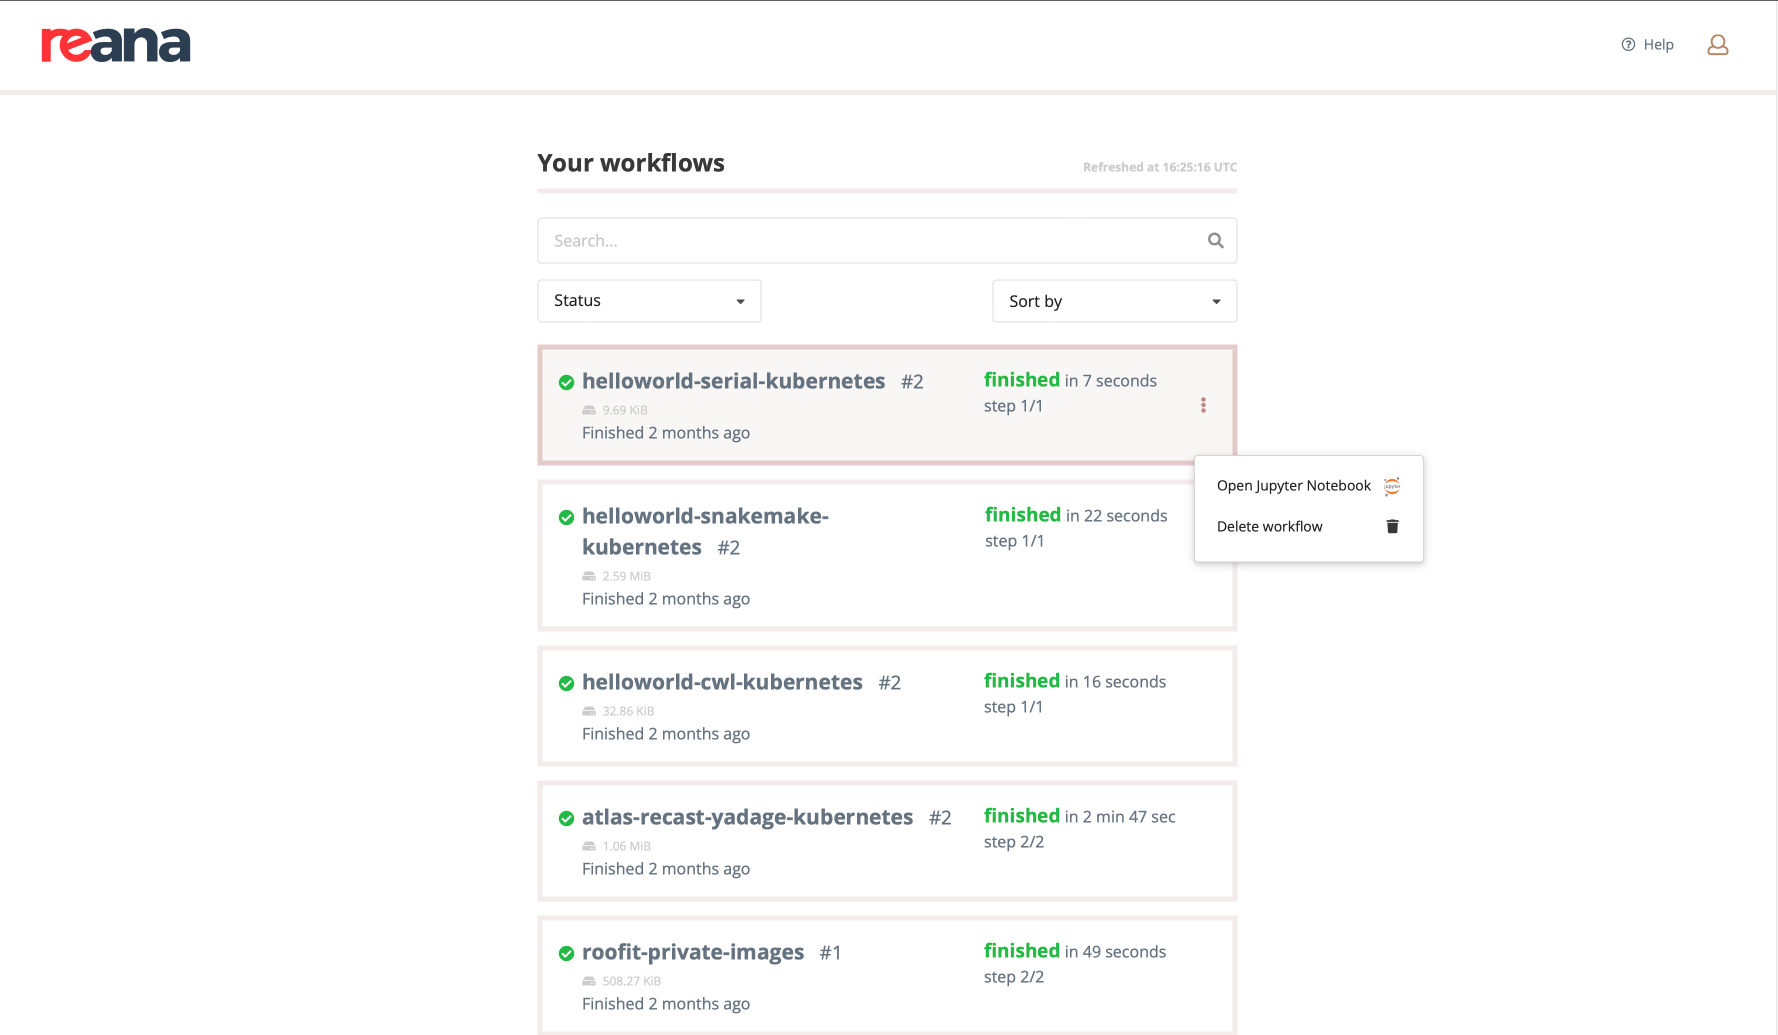This screenshot has width=1778, height=1035.
Task: Click the green check beside roofit-private-images
Action: pos(566,953)
